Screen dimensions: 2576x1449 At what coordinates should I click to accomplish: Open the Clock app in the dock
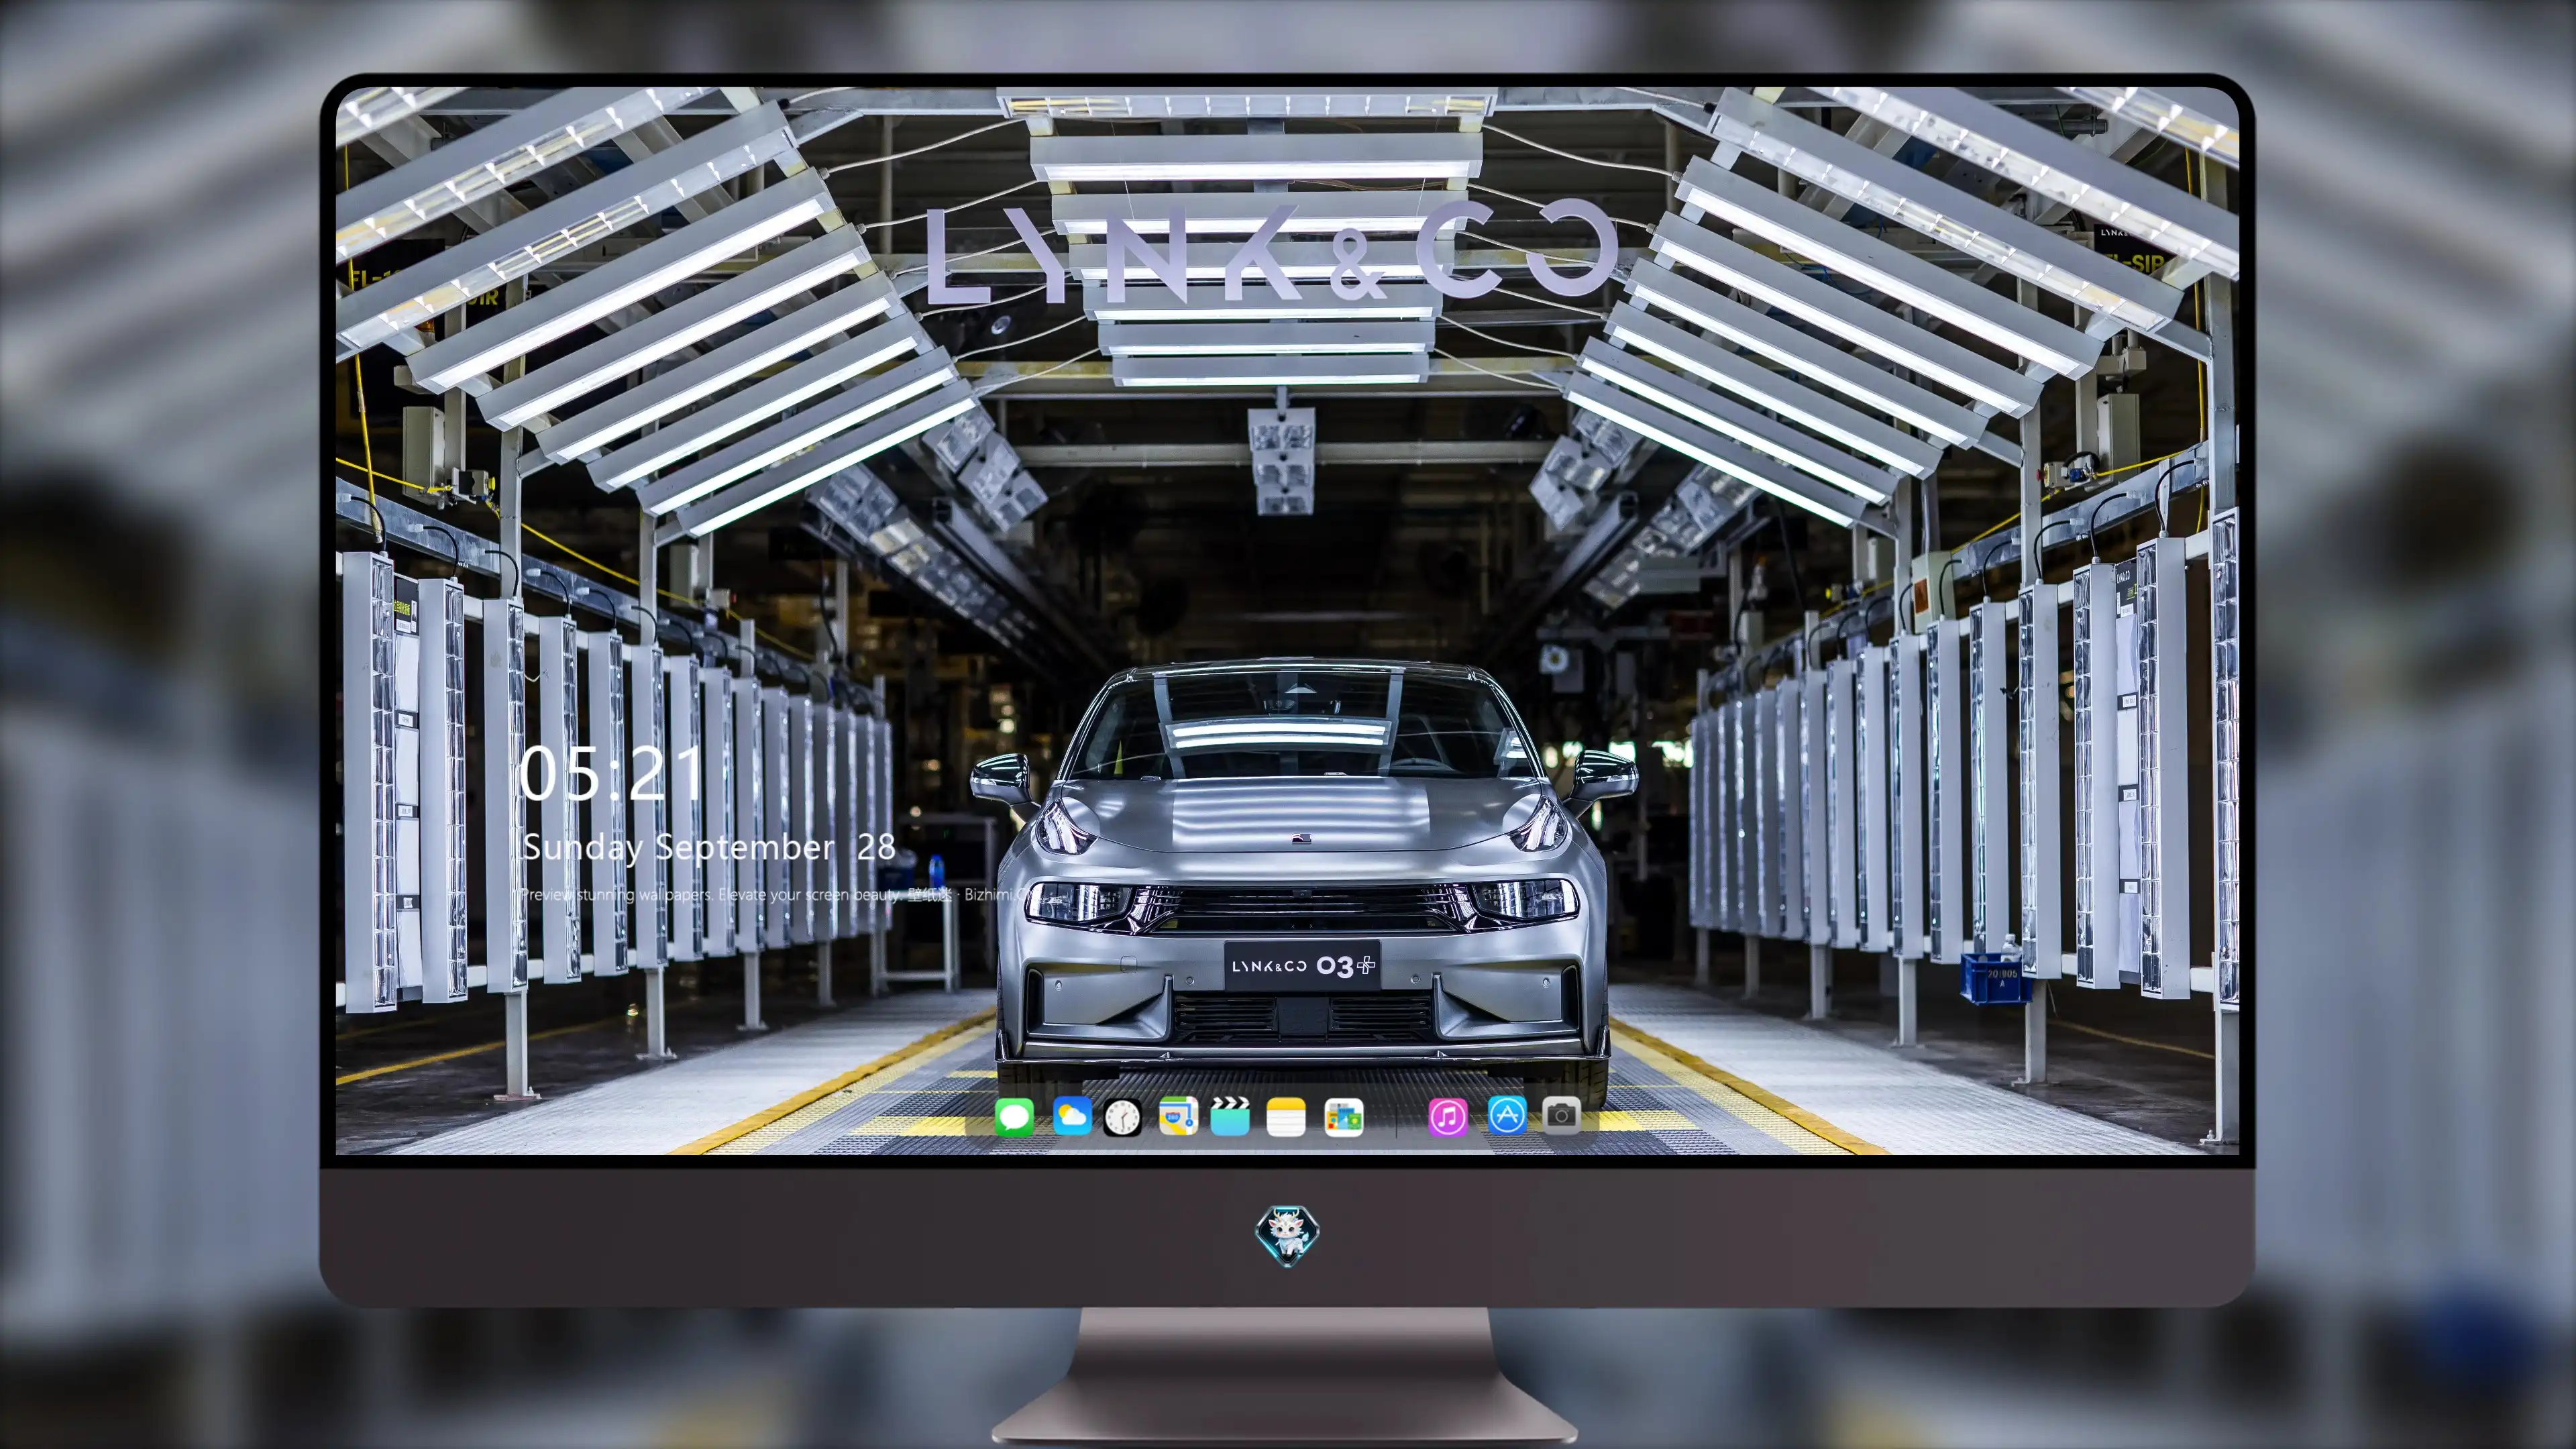tap(1122, 1117)
